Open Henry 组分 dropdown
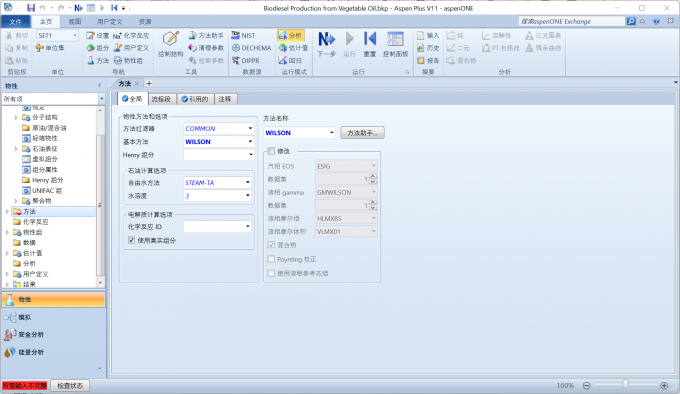 [x=250, y=154]
